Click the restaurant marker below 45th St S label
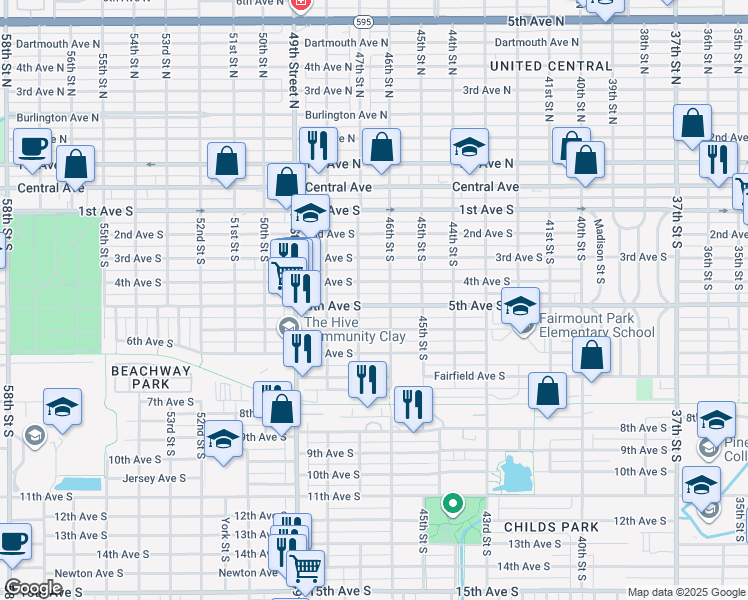 point(414,407)
